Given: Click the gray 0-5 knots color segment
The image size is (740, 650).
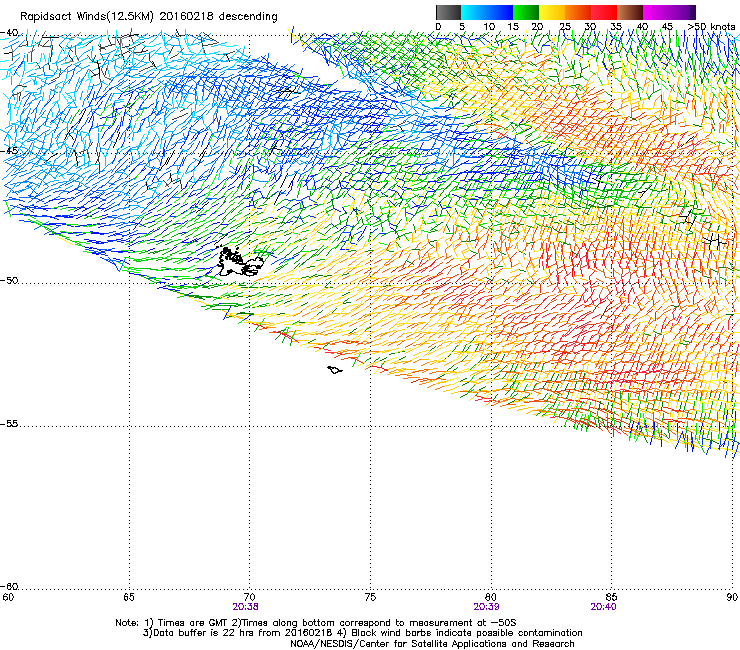Looking at the screenshot, I should click(448, 12).
